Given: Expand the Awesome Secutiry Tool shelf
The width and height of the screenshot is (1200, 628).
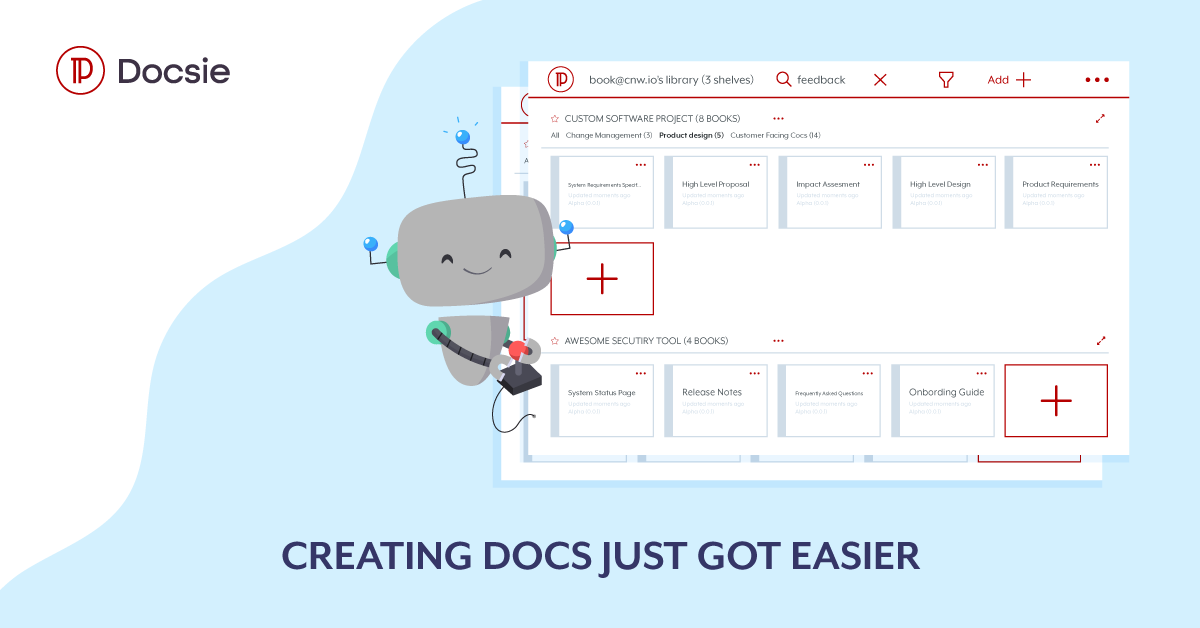Looking at the screenshot, I should [1100, 341].
